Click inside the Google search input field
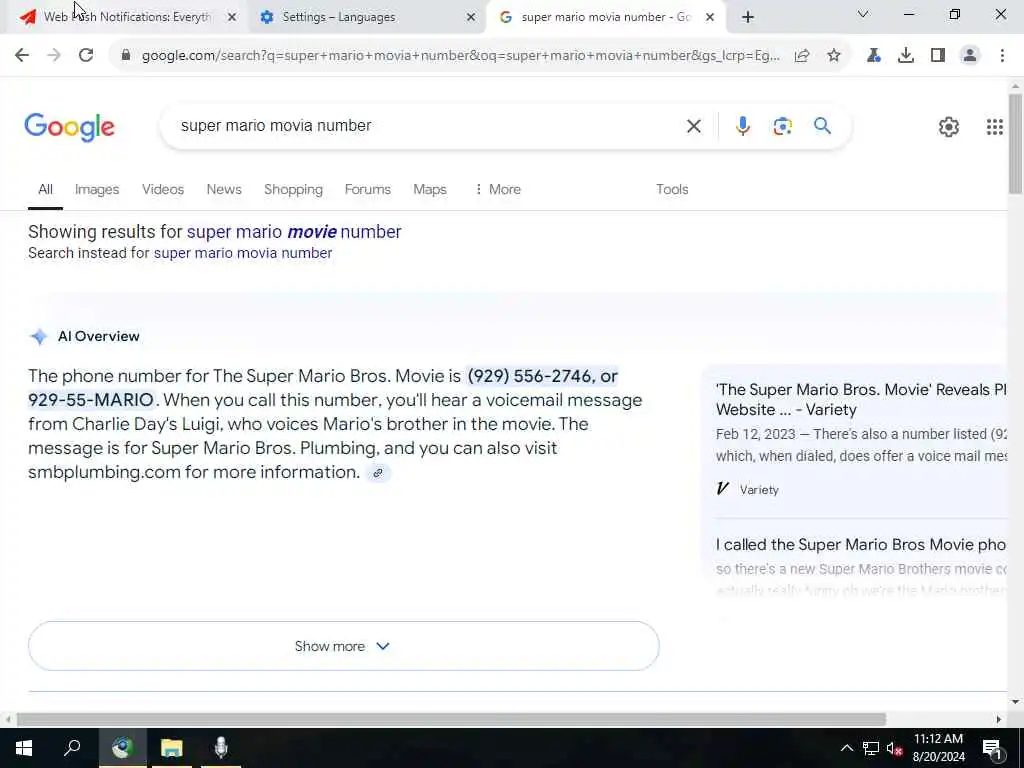Viewport: 1024px width, 768px height. tap(424, 125)
